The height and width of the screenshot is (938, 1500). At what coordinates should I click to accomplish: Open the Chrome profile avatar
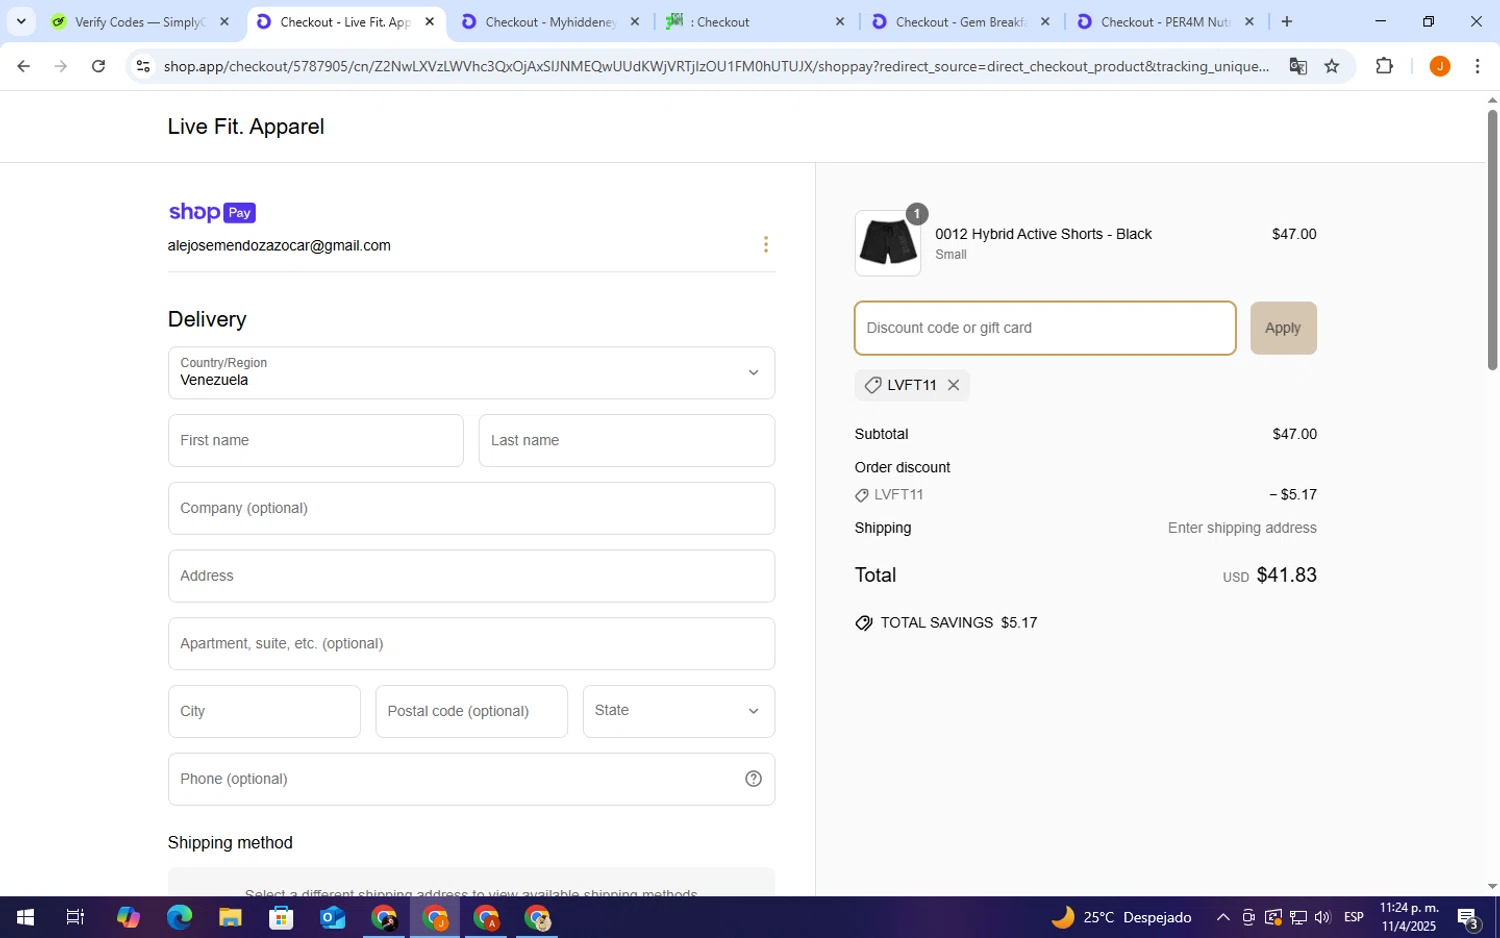click(1440, 66)
